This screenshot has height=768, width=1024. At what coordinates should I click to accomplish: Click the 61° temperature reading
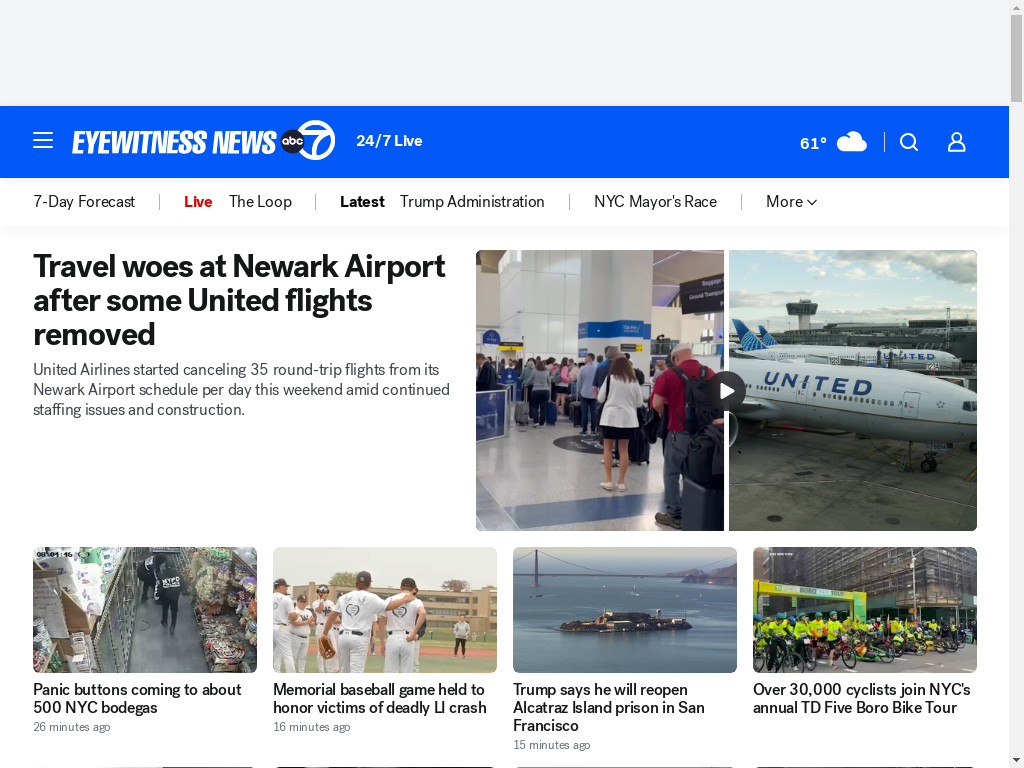coord(813,143)
